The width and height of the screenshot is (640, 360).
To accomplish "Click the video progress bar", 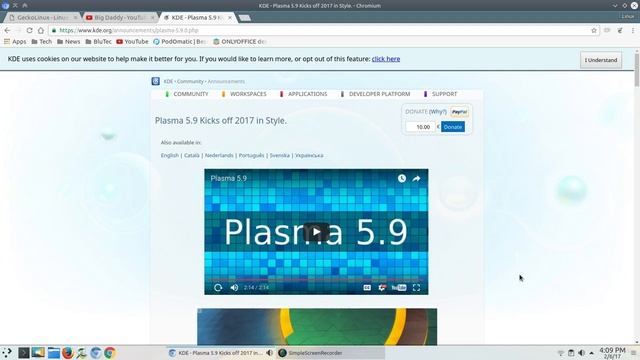I will click(316, 280).
